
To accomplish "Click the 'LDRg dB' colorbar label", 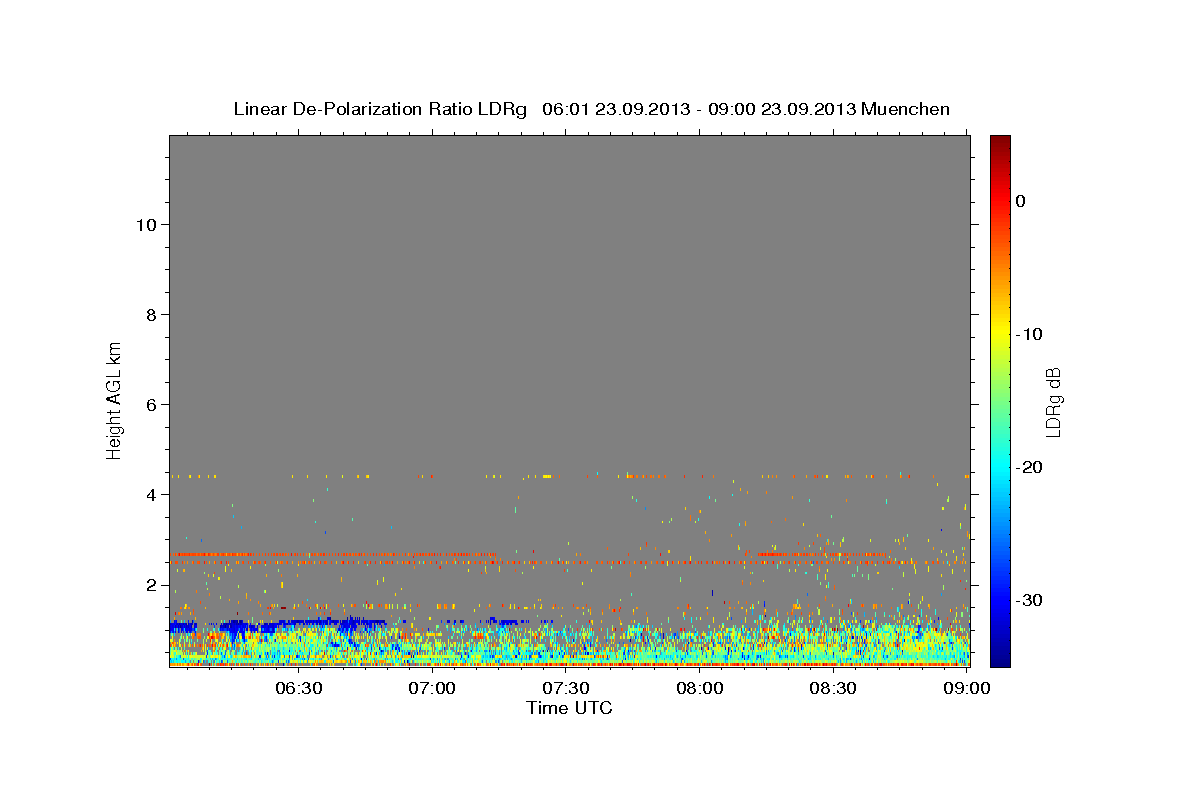I will 1053,402.
